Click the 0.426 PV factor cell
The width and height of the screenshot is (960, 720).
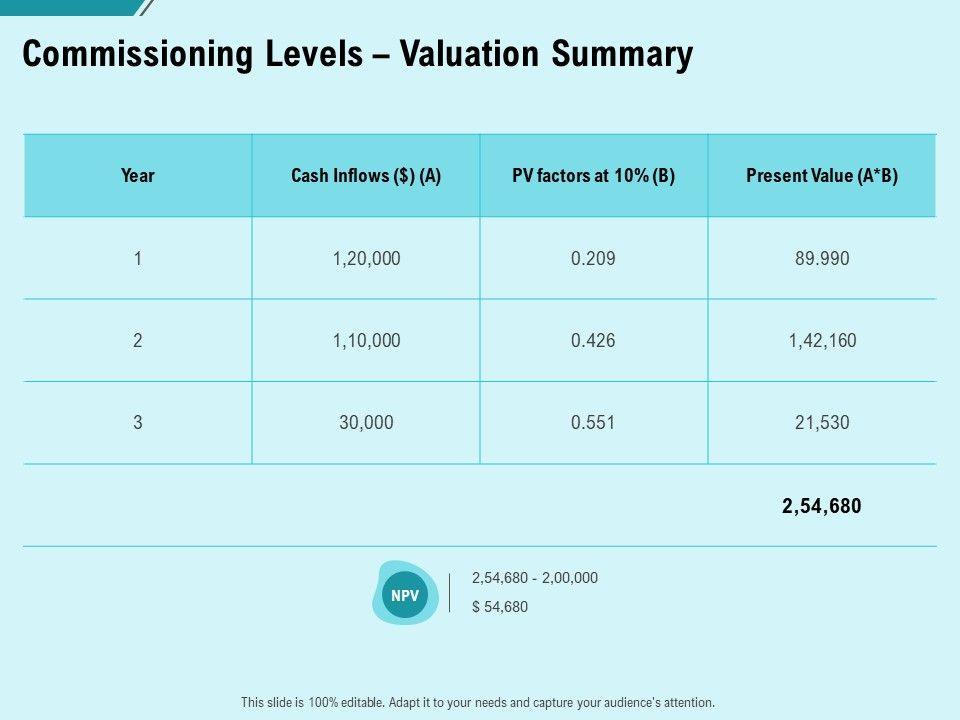point(593,341)
